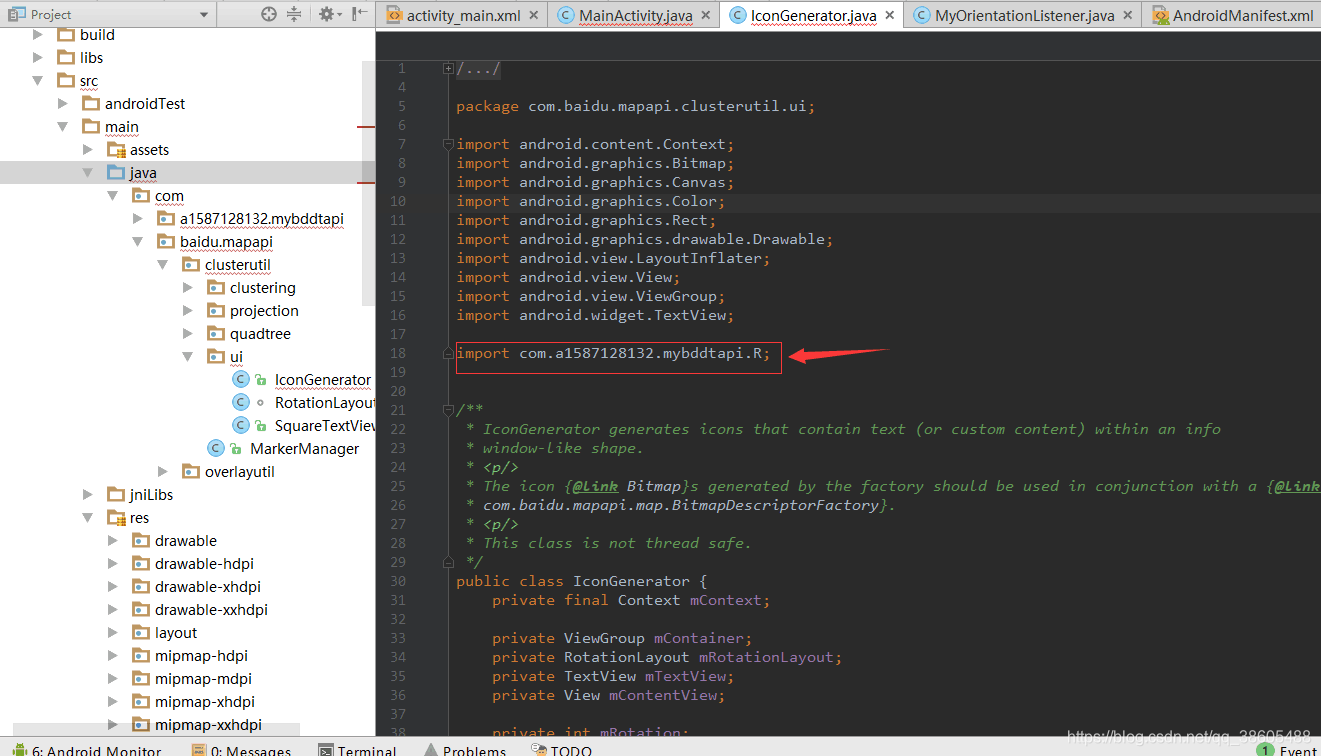Image resolution: width=1321 pixels, height=756 pixels.
Task: Click the collapse all icon in Project panel
Action: pyautogui.click(x=294, y=14)
